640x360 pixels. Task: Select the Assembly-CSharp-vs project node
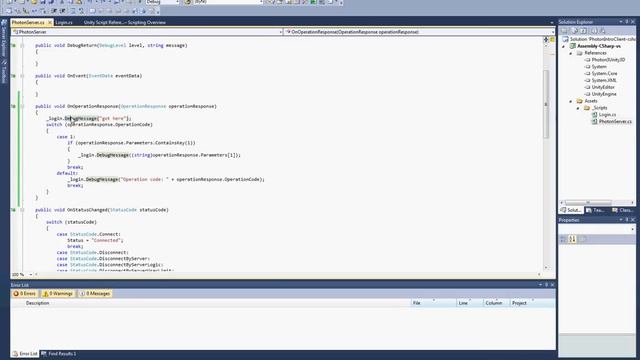pos(599,46)
